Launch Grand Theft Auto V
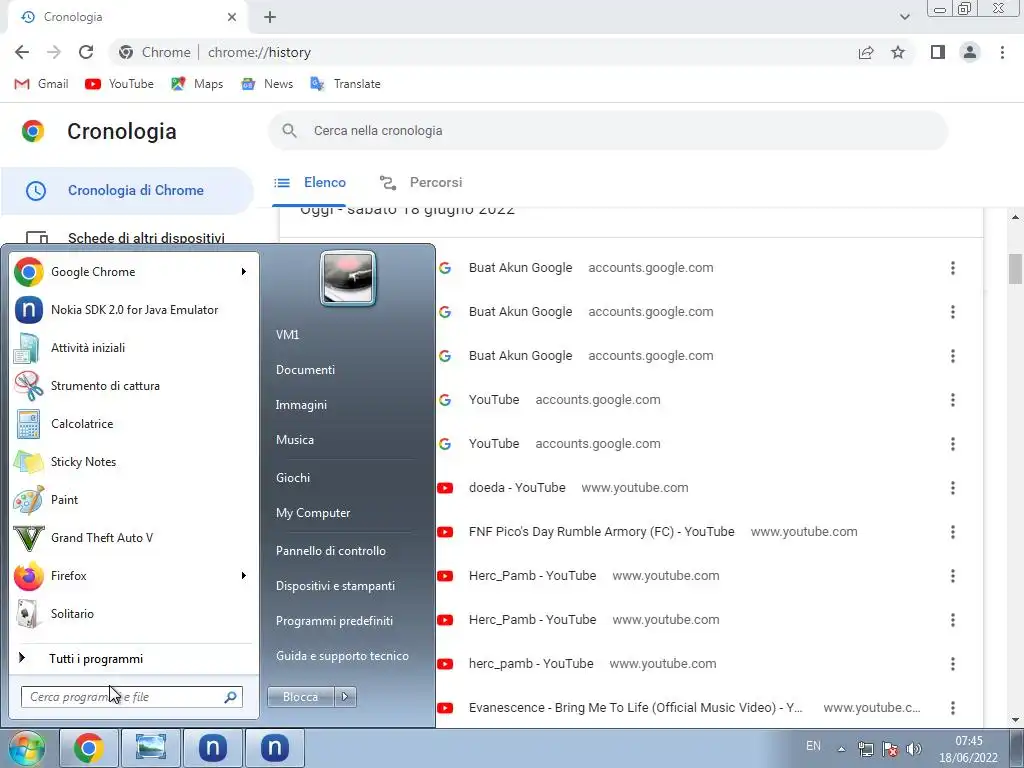The image size is (1024, 768). tap(133, 537)
